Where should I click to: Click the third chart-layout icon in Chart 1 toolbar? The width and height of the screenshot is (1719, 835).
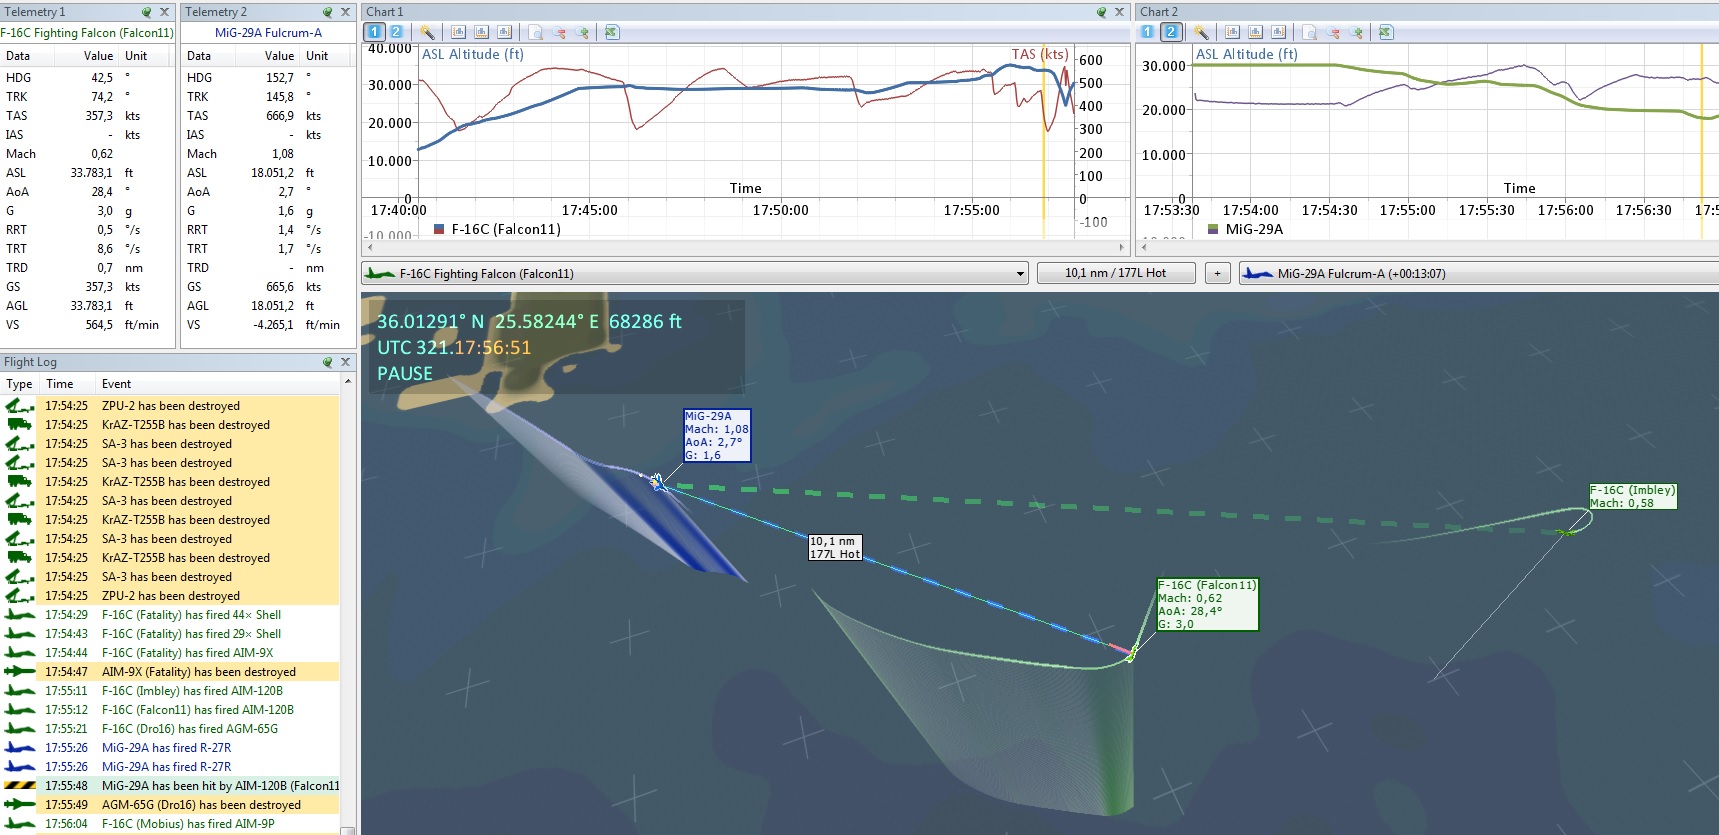(x=504, y=32)
